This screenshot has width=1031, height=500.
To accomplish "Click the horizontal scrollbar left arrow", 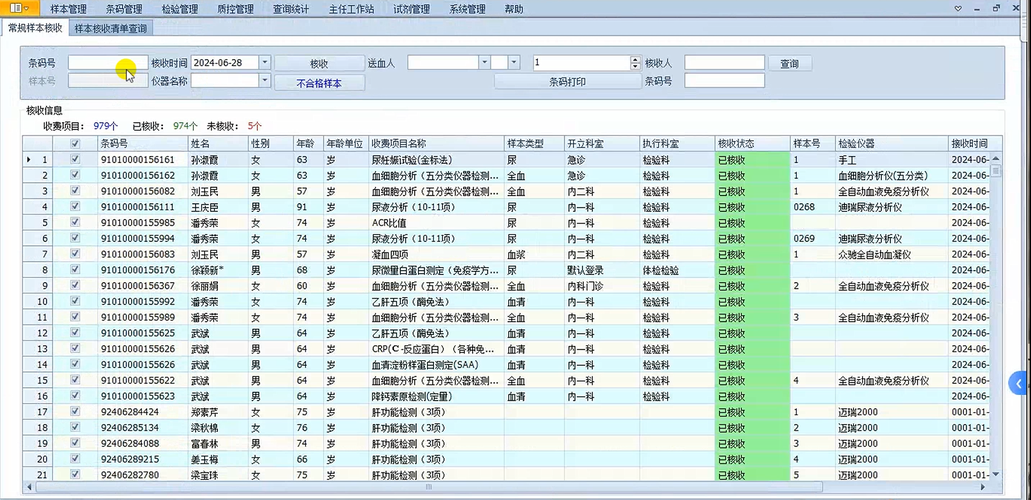I will point(28,488).
